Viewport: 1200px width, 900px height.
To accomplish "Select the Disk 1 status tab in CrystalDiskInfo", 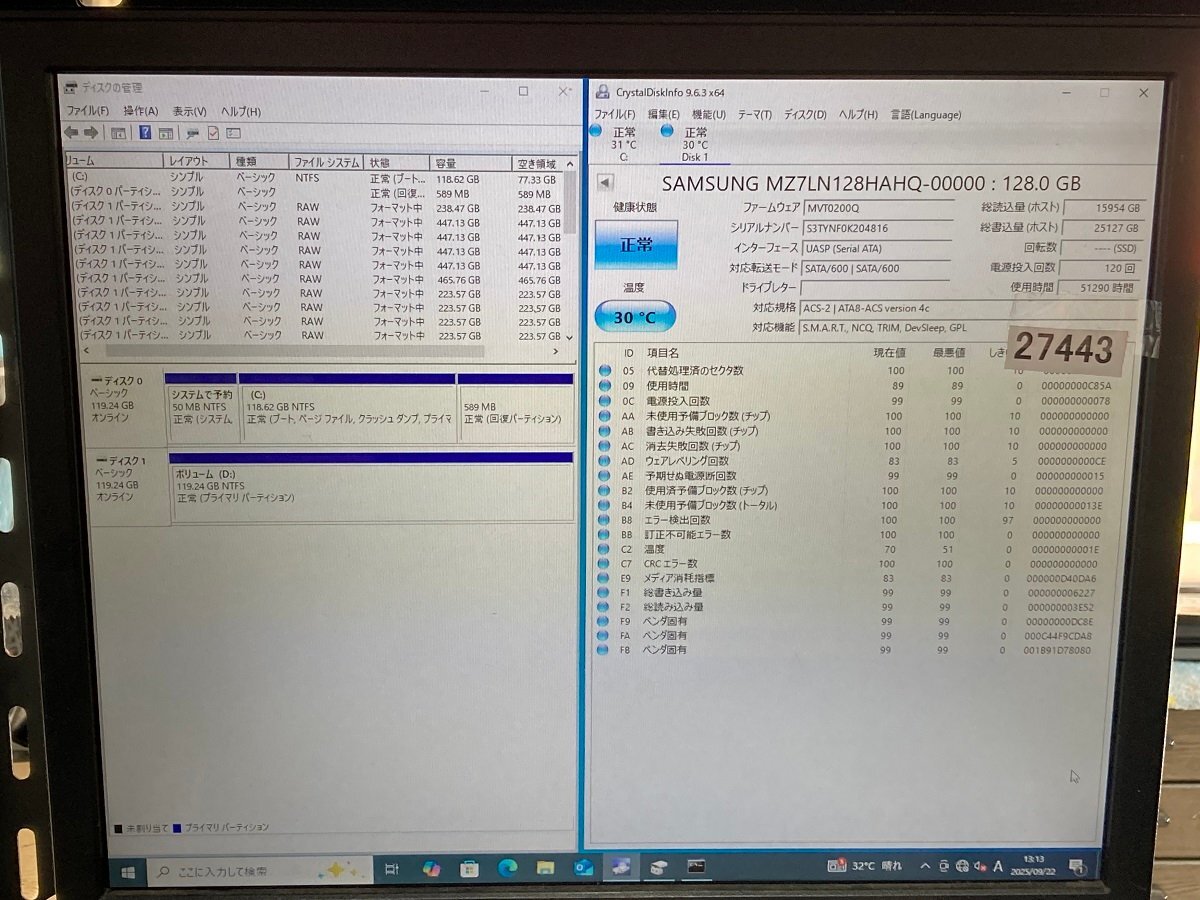I will [695, 143].
